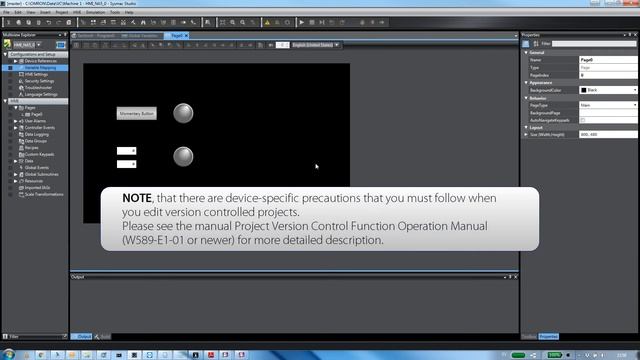Click the binoculars search icon in the toolbar
The height and width of the screenshot is (360, 640).
click(x=143, y=22)
